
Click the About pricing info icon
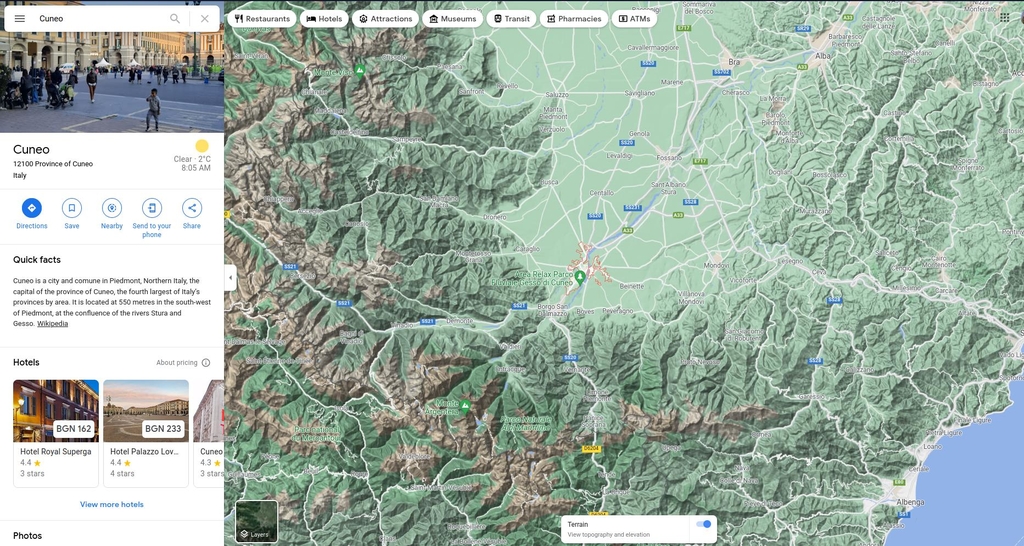tap(206, 363)
